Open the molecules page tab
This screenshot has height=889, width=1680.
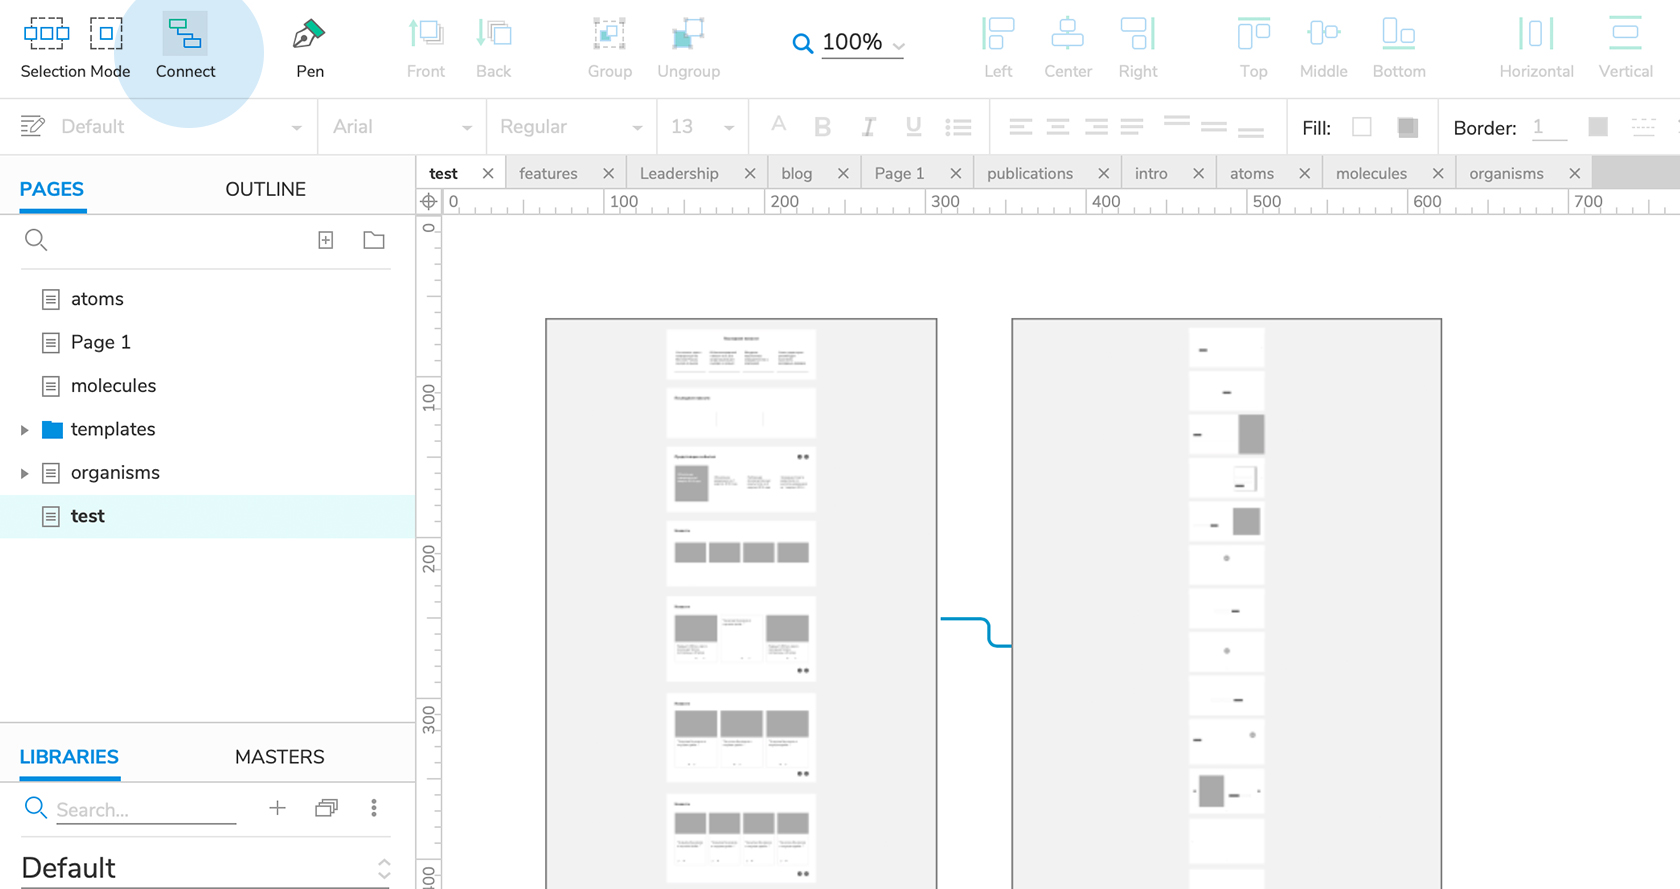tap(1371, 173)
